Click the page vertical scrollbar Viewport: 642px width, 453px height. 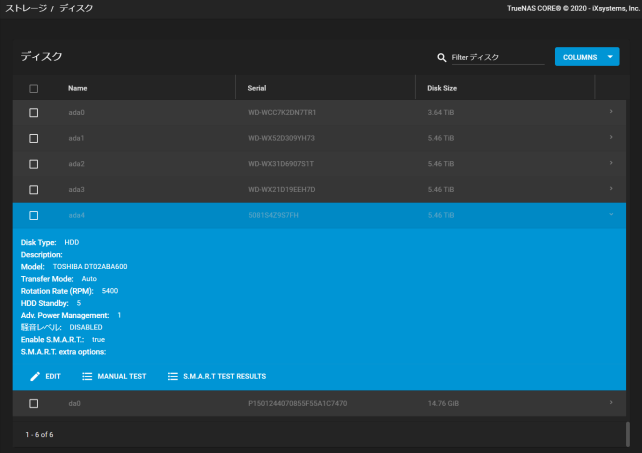pyautogui.click(x=629, y=433)
